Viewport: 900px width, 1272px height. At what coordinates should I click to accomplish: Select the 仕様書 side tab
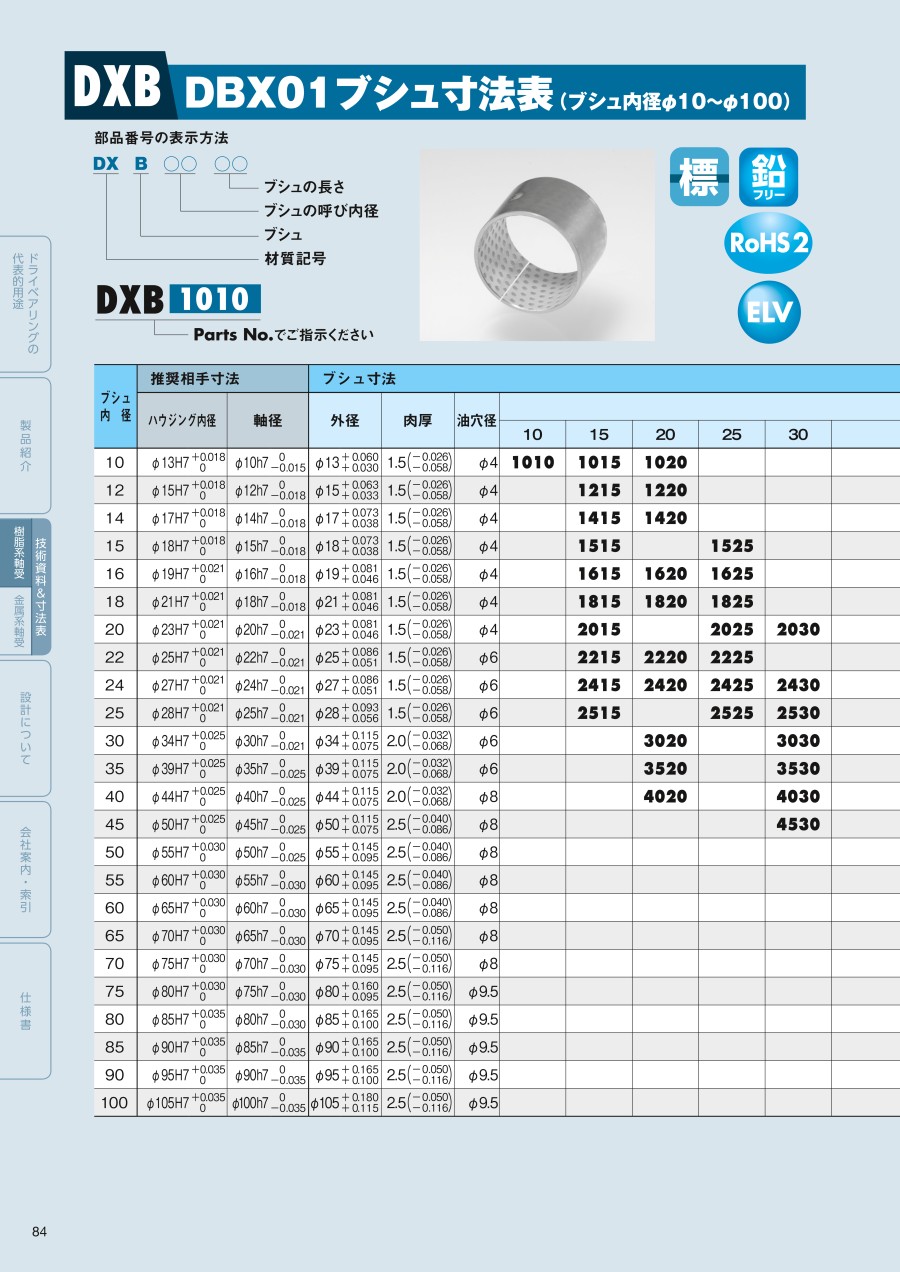(25, 1010)
